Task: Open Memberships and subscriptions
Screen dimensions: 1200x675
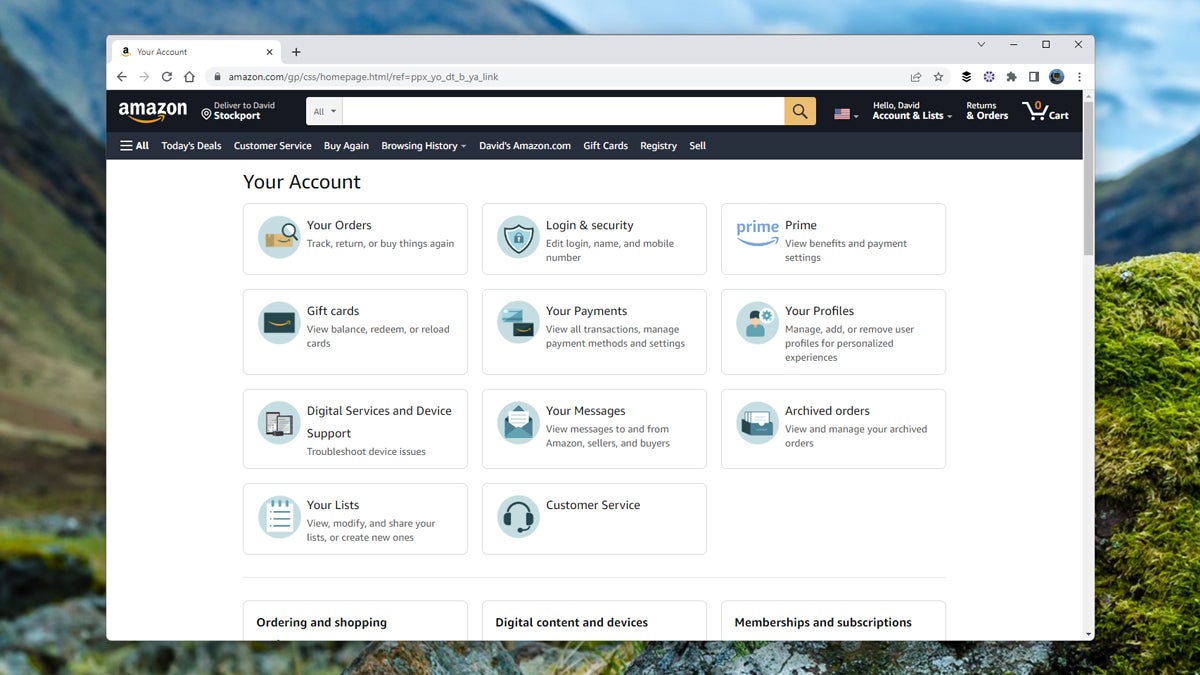Action: [x=823, y=622]
